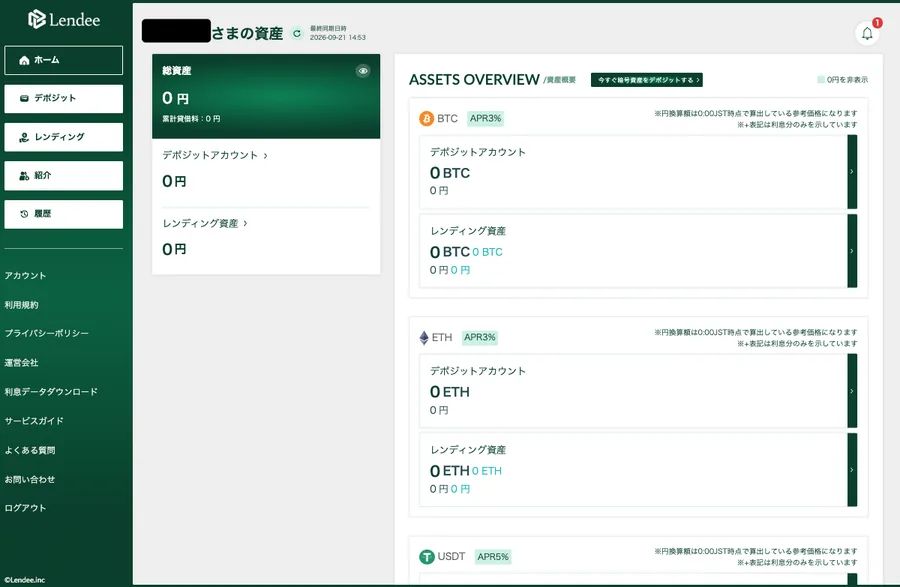Expand レンディング資産 in total assets card

tap(205, 223)
